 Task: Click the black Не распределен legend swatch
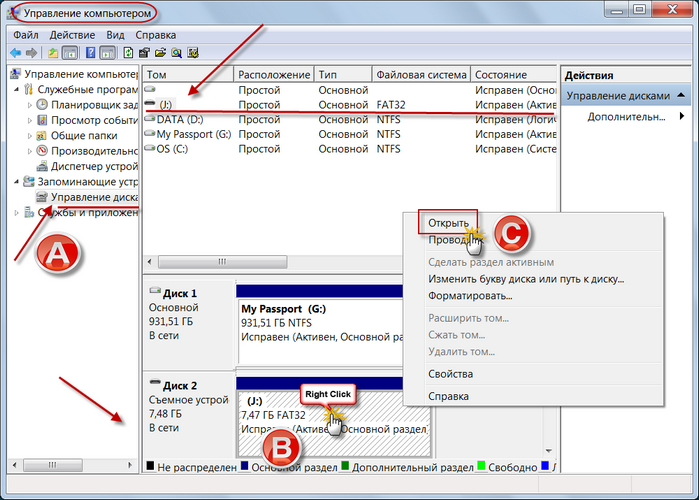[x=150, y=466]
